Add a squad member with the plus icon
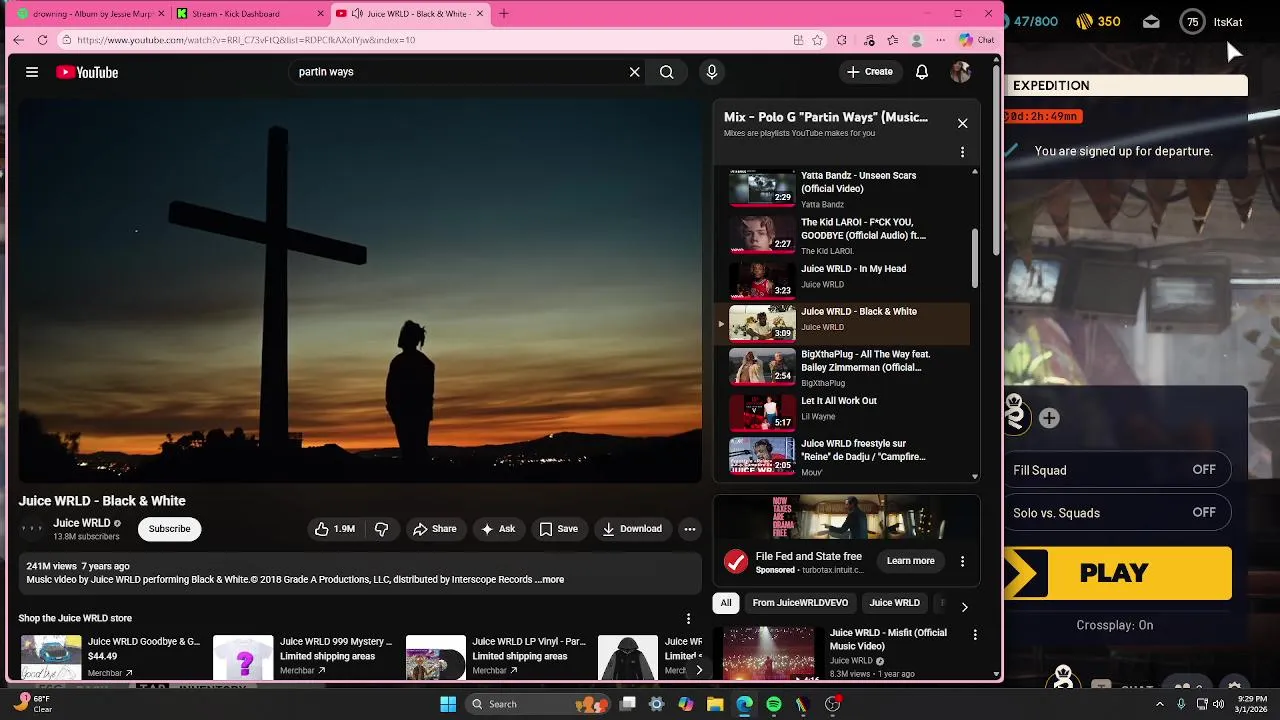 point(1049,418)
